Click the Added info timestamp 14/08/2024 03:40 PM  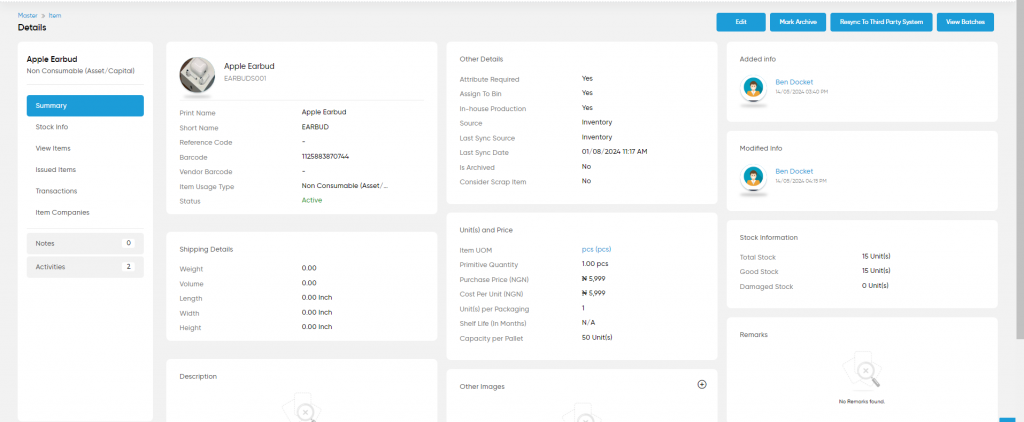(x=801, y=92)
